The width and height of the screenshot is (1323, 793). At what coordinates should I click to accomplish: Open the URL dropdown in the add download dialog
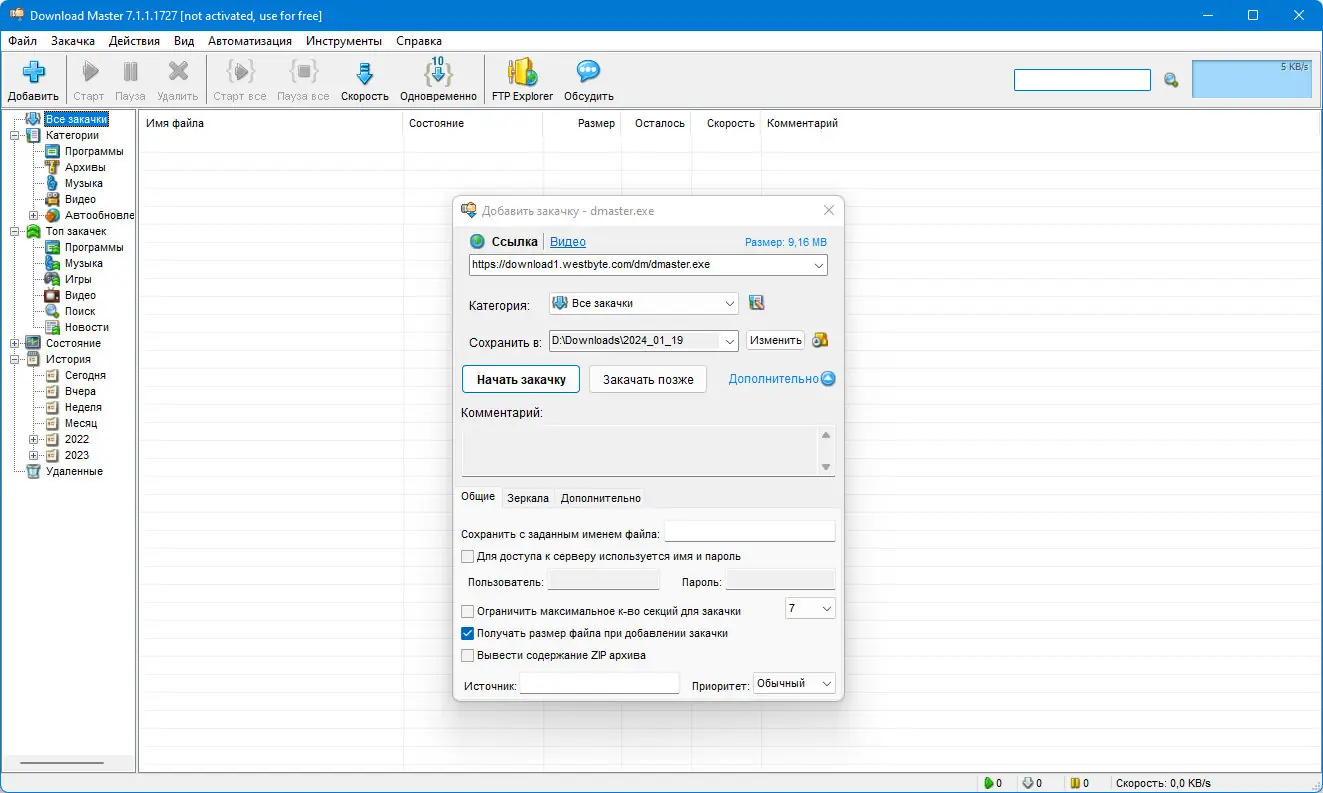(819, 265)
